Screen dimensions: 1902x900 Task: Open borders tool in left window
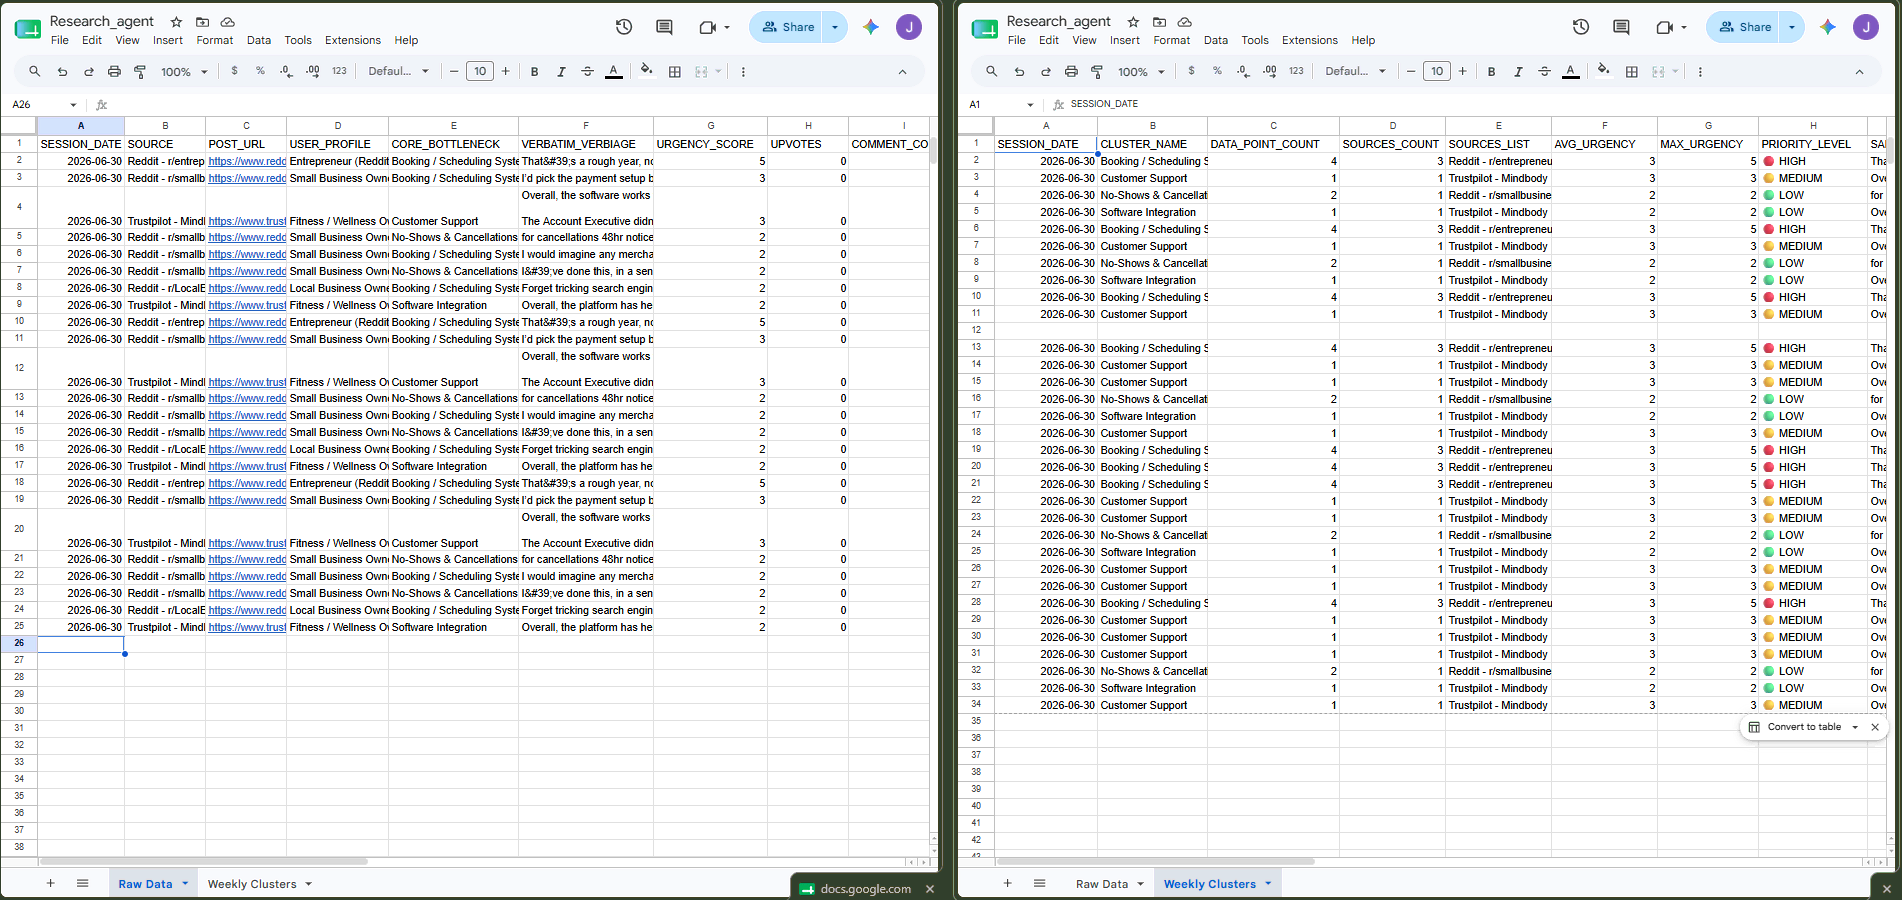(675, 72)
